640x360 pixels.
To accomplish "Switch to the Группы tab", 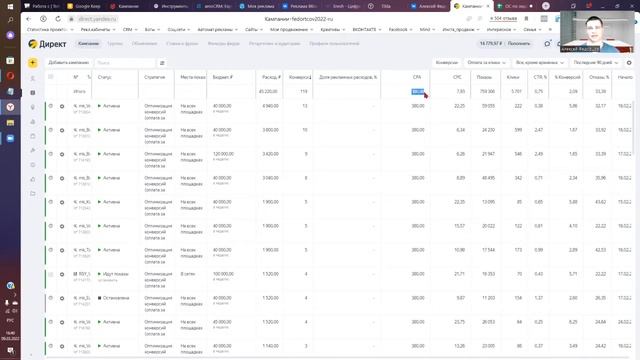I will coord(115,43).
